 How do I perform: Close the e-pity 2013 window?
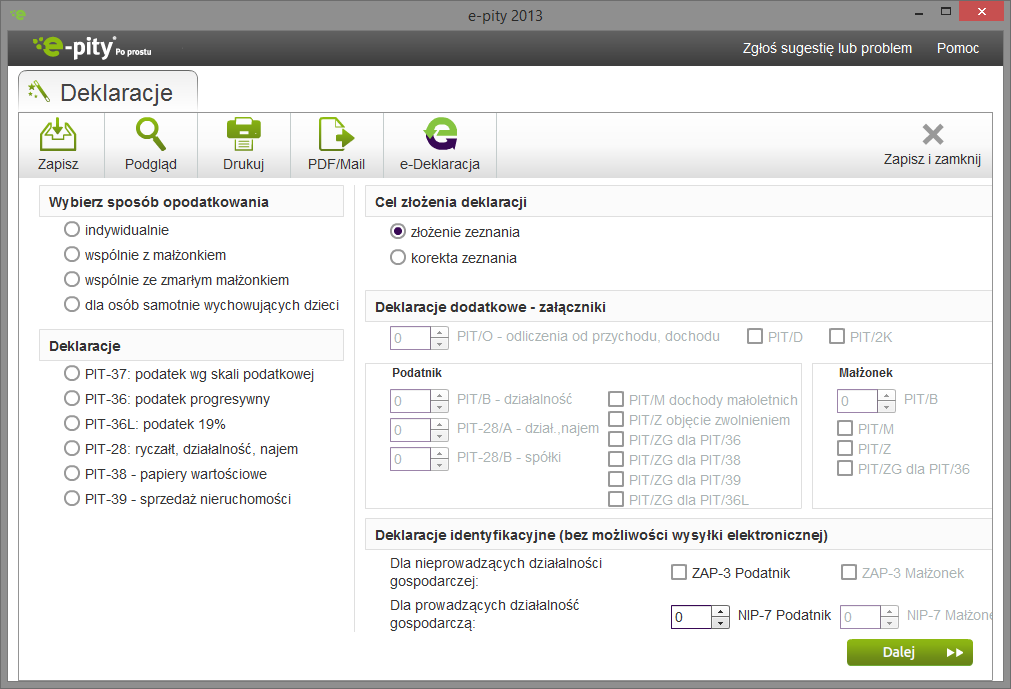pyautogui.click(x=981, y=12)
